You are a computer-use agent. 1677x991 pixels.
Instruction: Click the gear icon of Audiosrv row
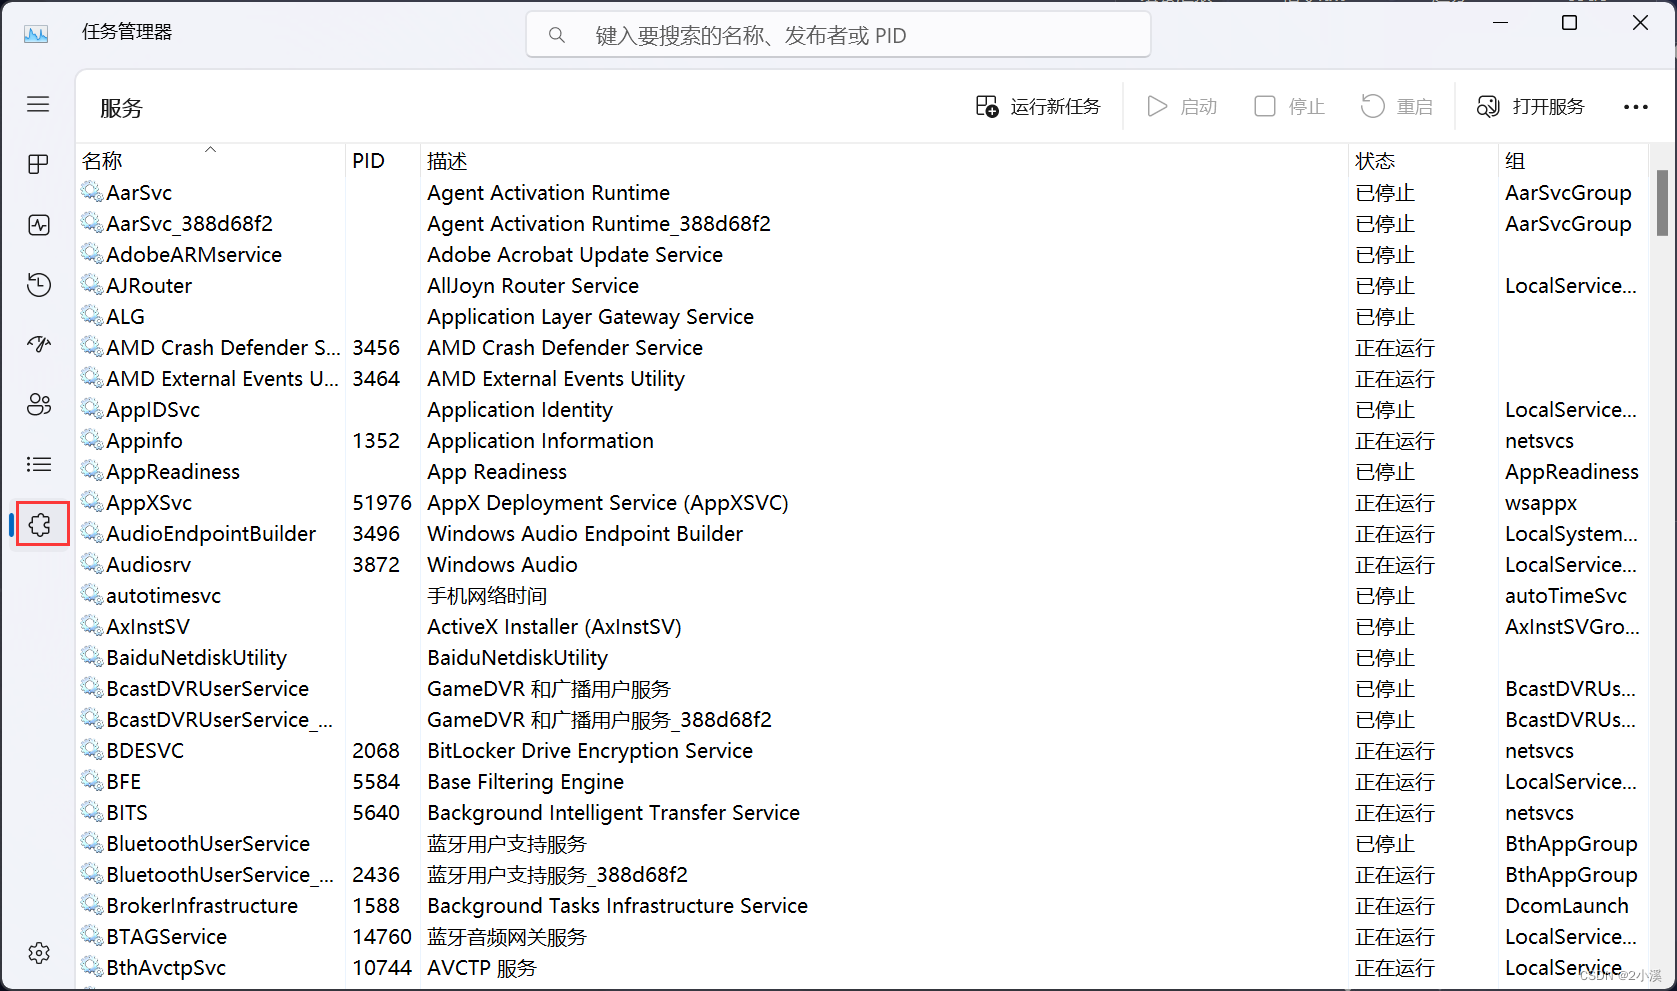click(x=92, y=564)
